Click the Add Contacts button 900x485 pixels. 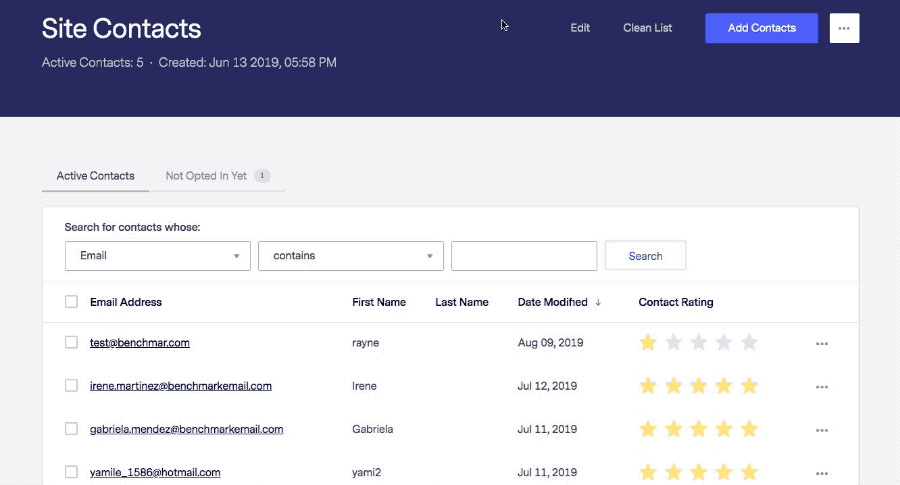[762, 28]
